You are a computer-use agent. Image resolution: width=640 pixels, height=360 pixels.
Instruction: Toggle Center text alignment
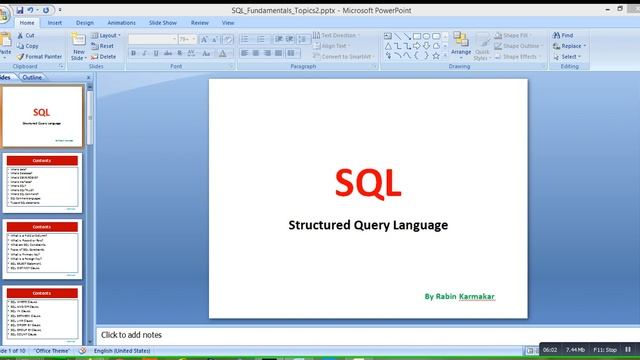click(x=256, y=53)
